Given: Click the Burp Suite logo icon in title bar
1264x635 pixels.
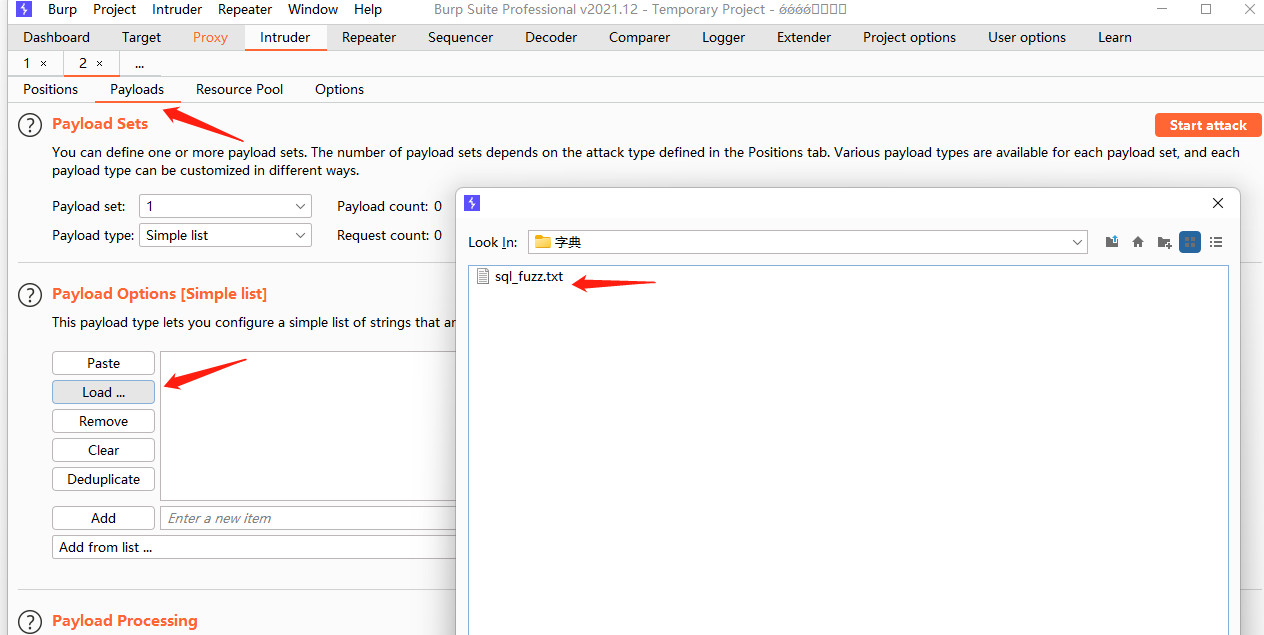Looking at the screenshot, I should 24,9.
